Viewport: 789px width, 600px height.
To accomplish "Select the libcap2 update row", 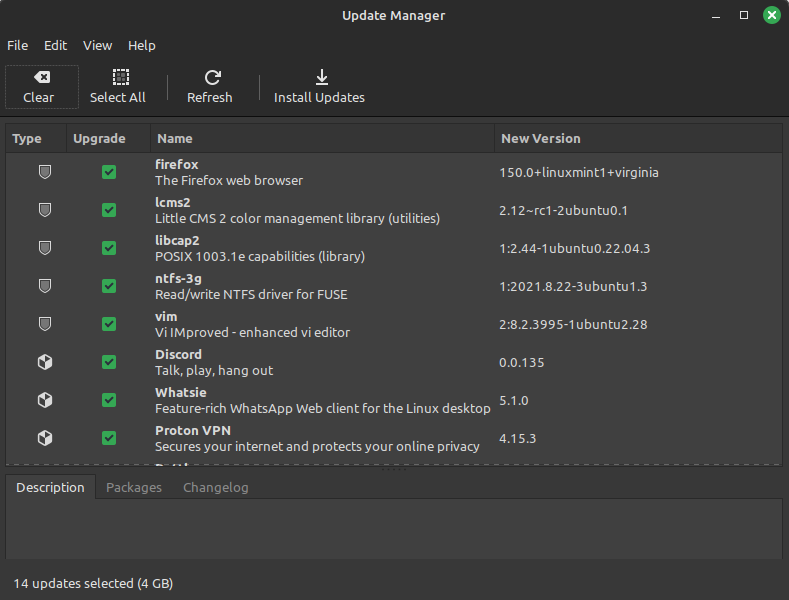I will (x=320, y=248).
